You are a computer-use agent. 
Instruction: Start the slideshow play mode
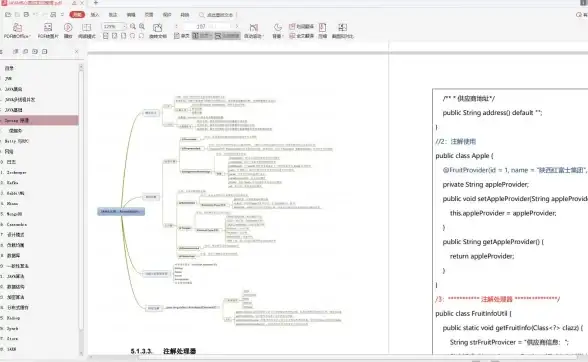coord(68,31)
